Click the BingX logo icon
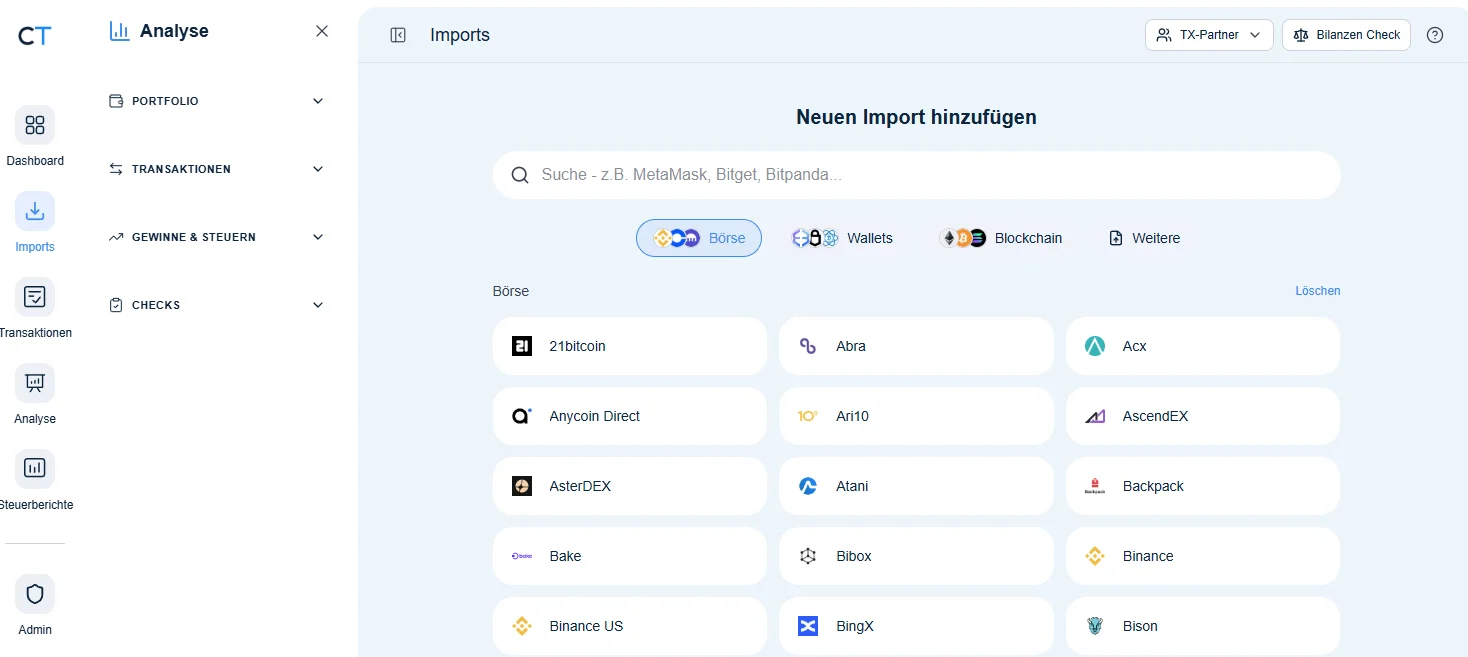 (x=808, y=626)
